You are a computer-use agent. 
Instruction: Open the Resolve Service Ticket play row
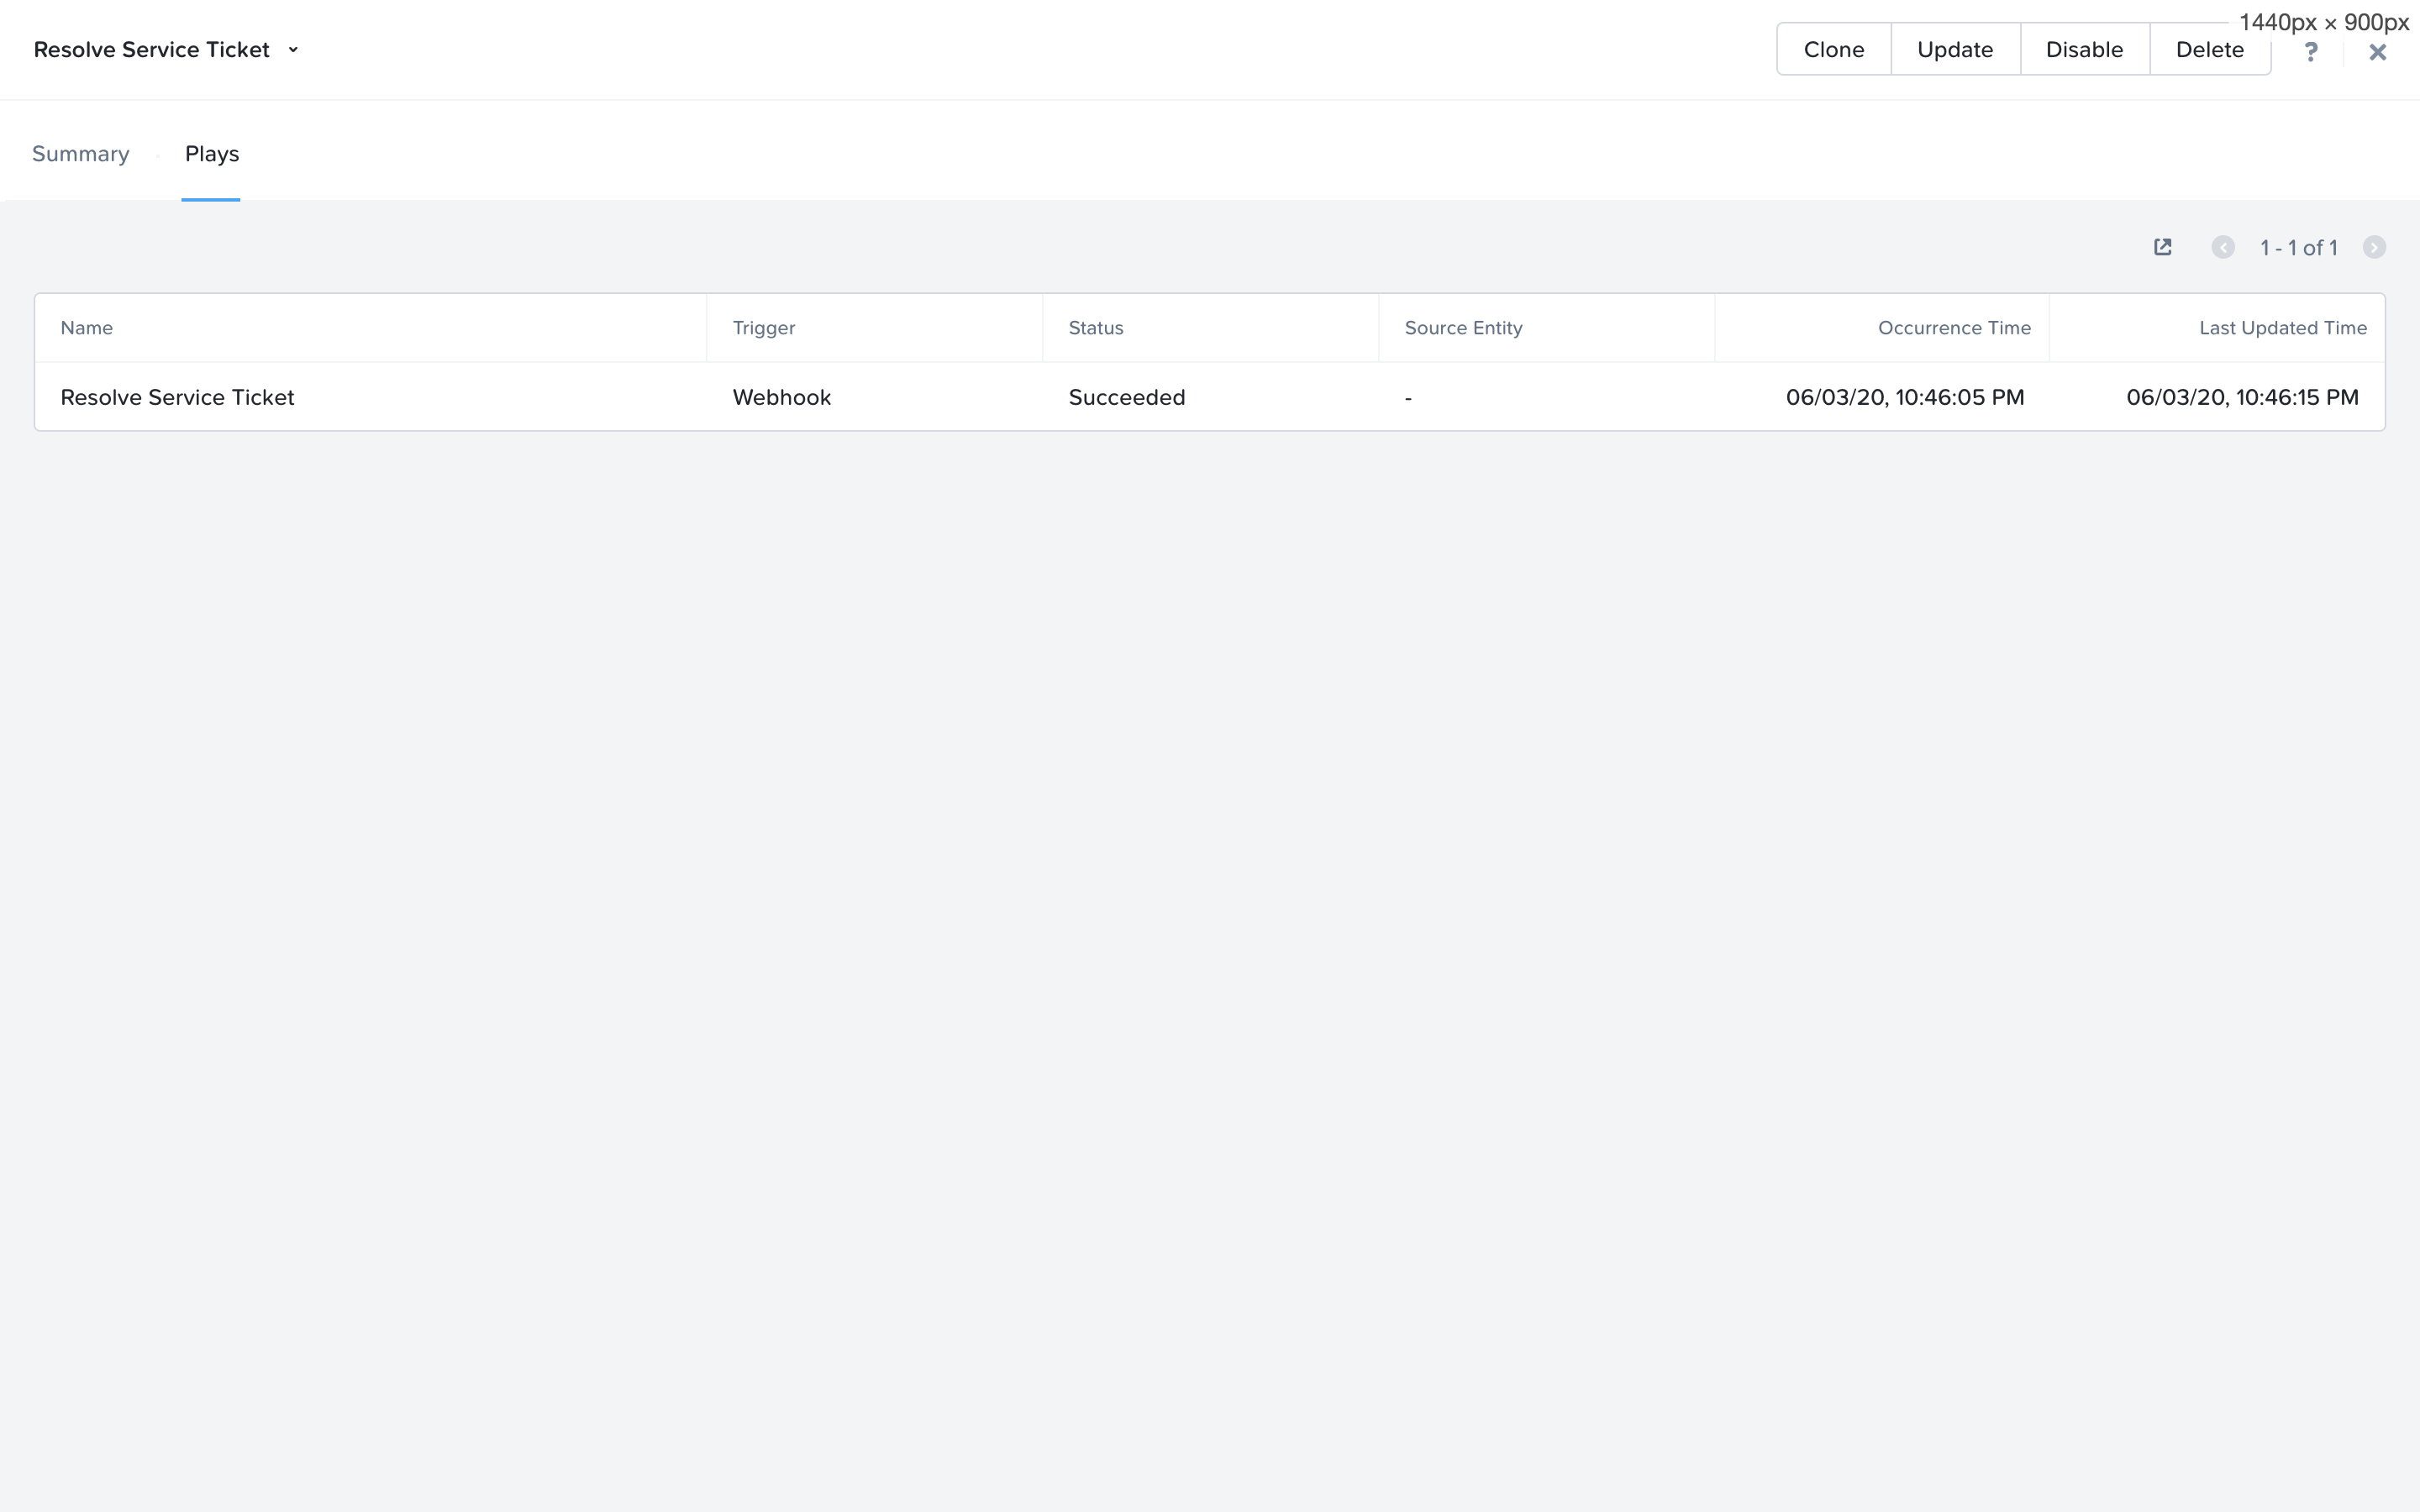click(1209, 397)
